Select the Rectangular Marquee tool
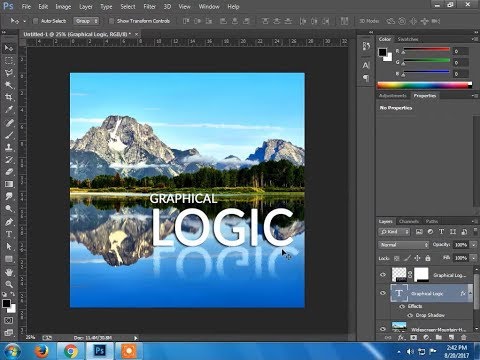480x360 pixels. pos(9,61)
